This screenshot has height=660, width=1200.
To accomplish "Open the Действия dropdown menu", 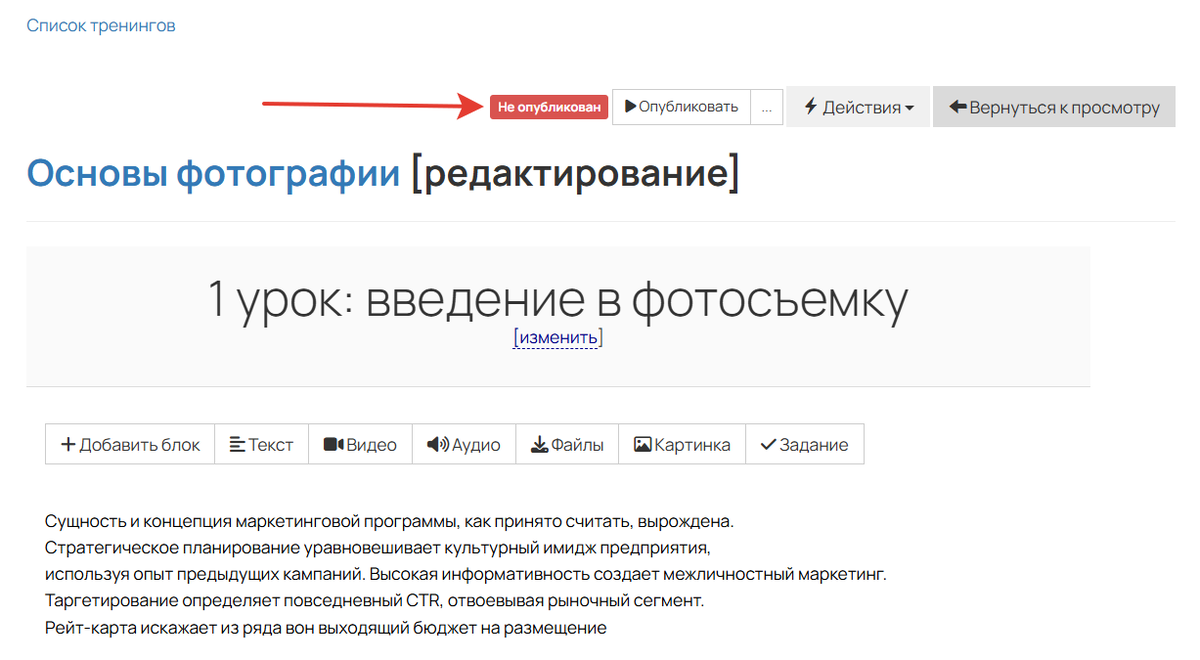I will pyautogui.click(x=857, y=106).
